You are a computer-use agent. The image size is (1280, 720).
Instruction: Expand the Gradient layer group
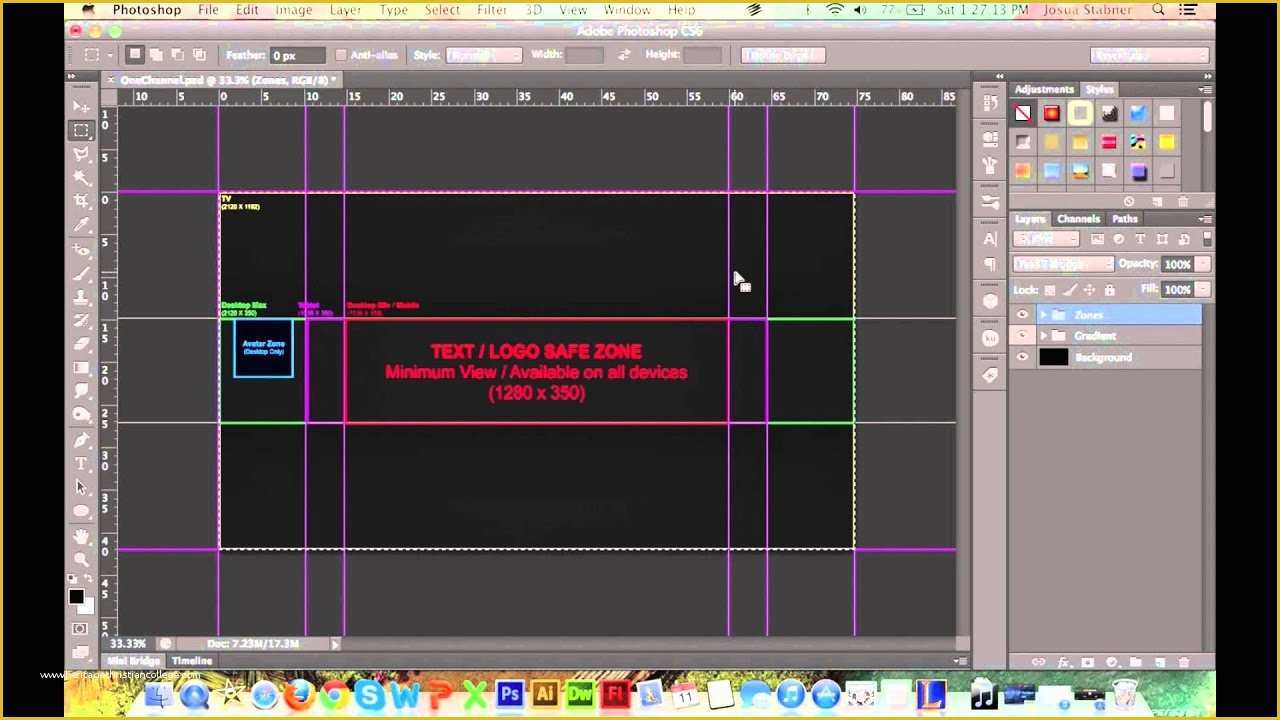[x=1044, y=336]
